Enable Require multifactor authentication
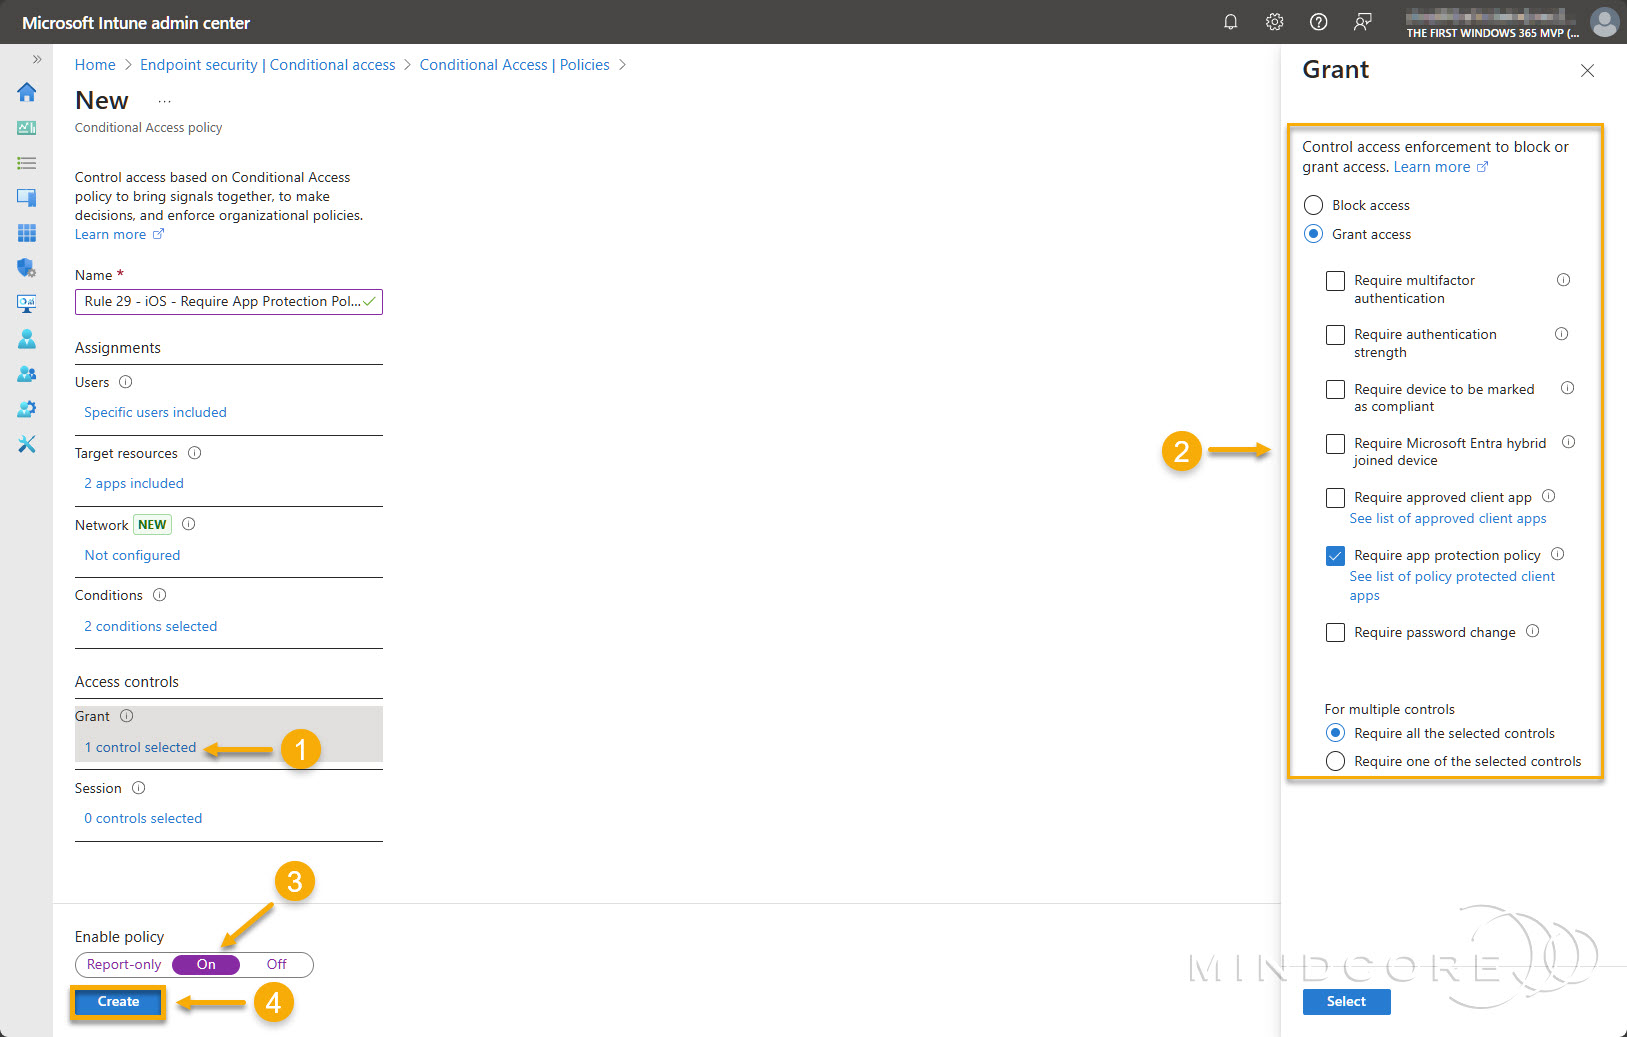This screenshot has height=1037, width=1627. click(1335, 280)
